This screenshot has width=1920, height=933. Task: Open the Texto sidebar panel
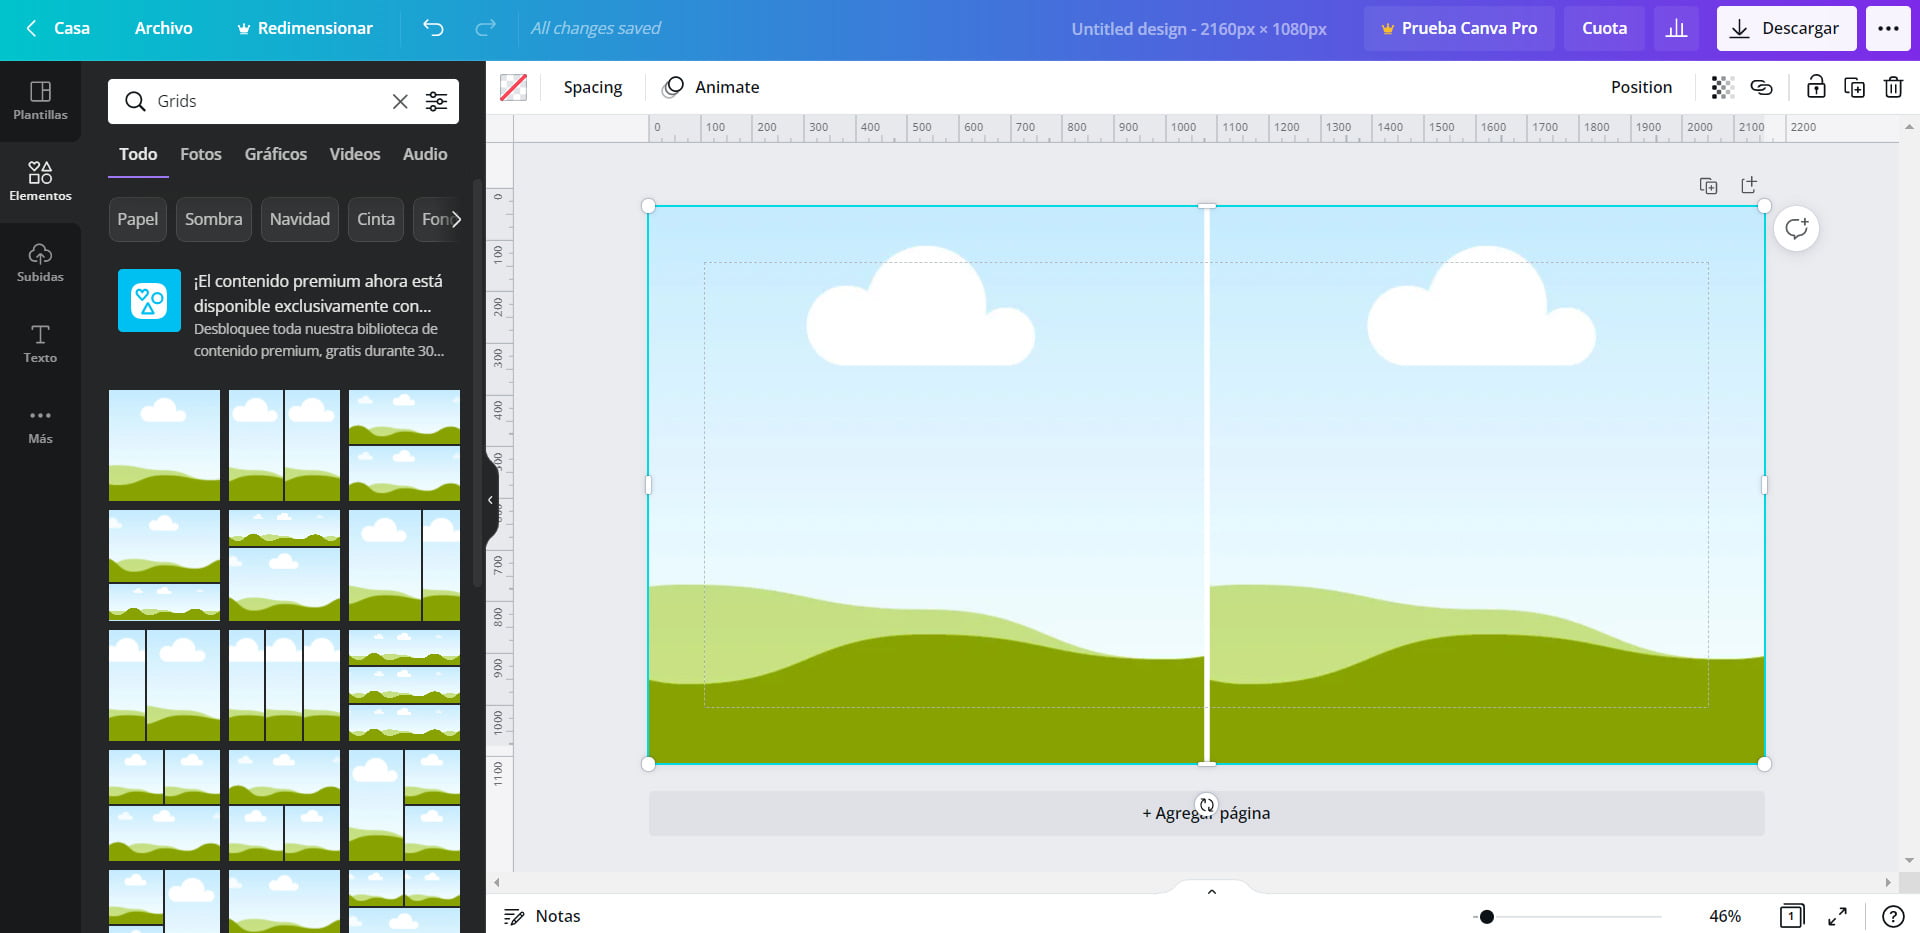(40, 343)
